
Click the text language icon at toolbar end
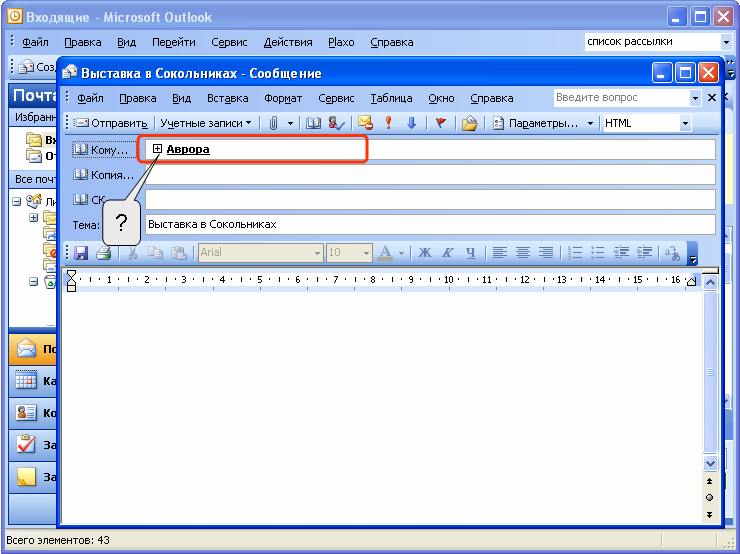673,252
